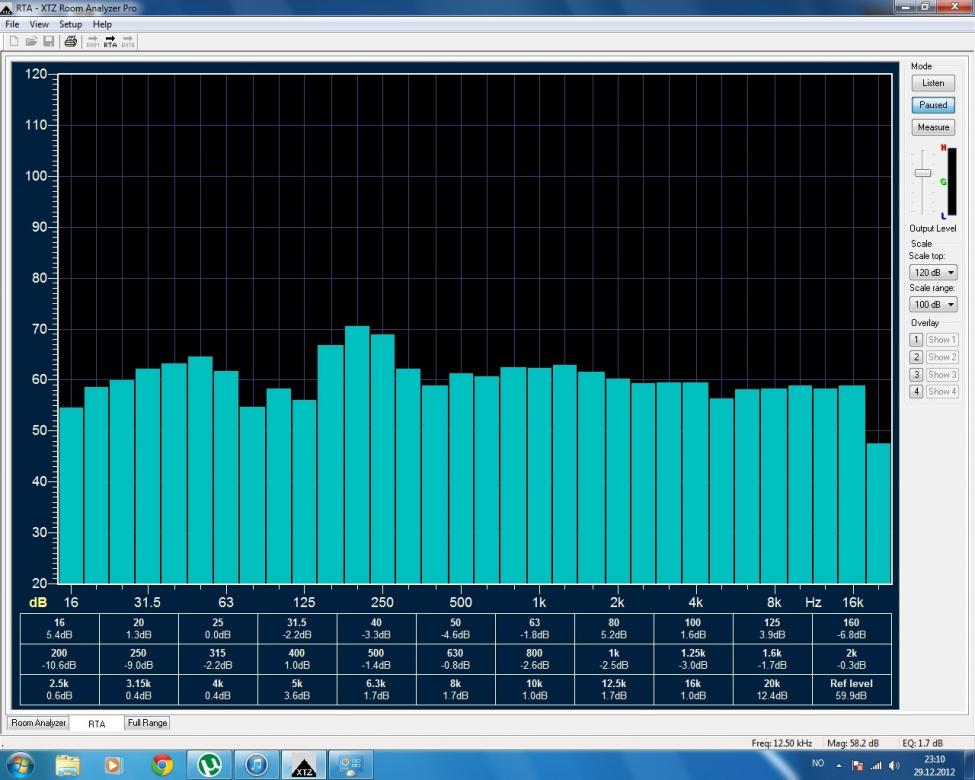Screen dimensions: 975x780
Task: Open uTorrent from the taskbar
Action: [x=209, y=765]
